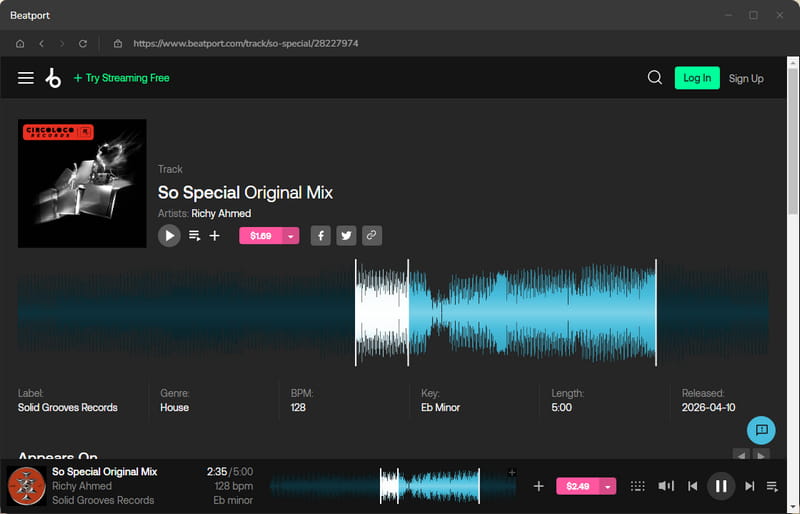Viewport: 800px width, 514px height.
Task: Share track on Facebook
Action: [x=320, y=236]
